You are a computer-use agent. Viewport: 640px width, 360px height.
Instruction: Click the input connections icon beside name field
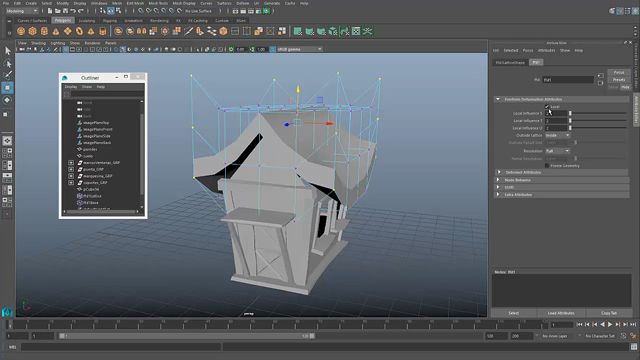coord(600,76)
